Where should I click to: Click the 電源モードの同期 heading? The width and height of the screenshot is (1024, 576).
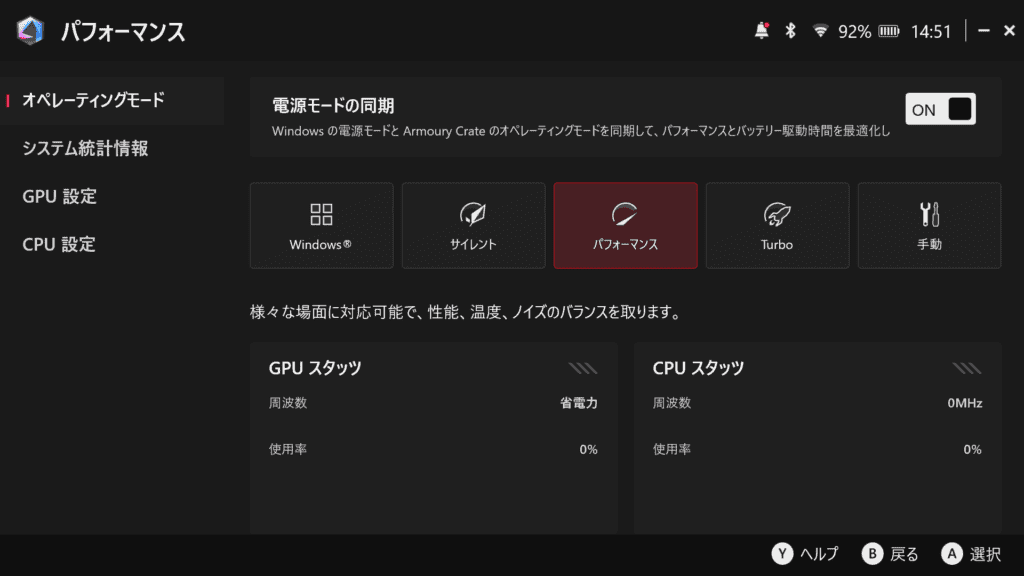[333, 106]
